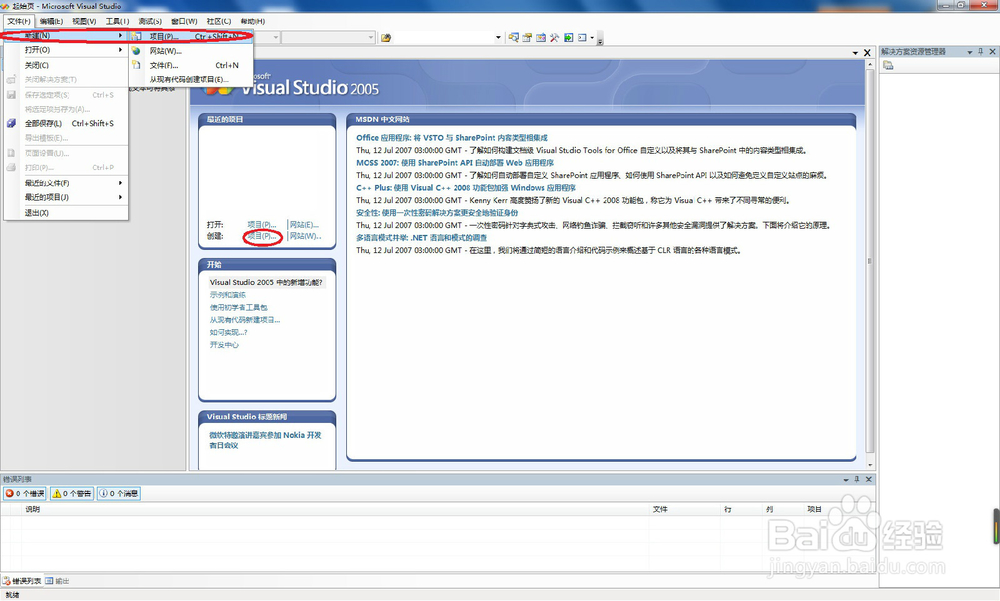Toggle the 0 messages (消息) filter
This screenshot has width=1000, height=601.
pyautogui.click(x=119, y=493)
